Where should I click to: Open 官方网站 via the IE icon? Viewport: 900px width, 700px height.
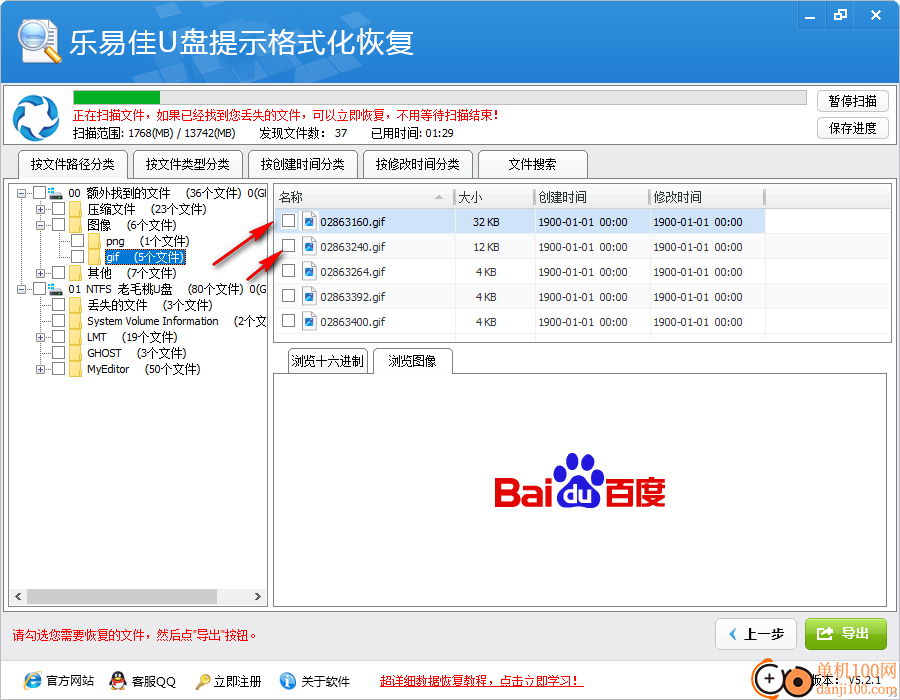point(33,681)
